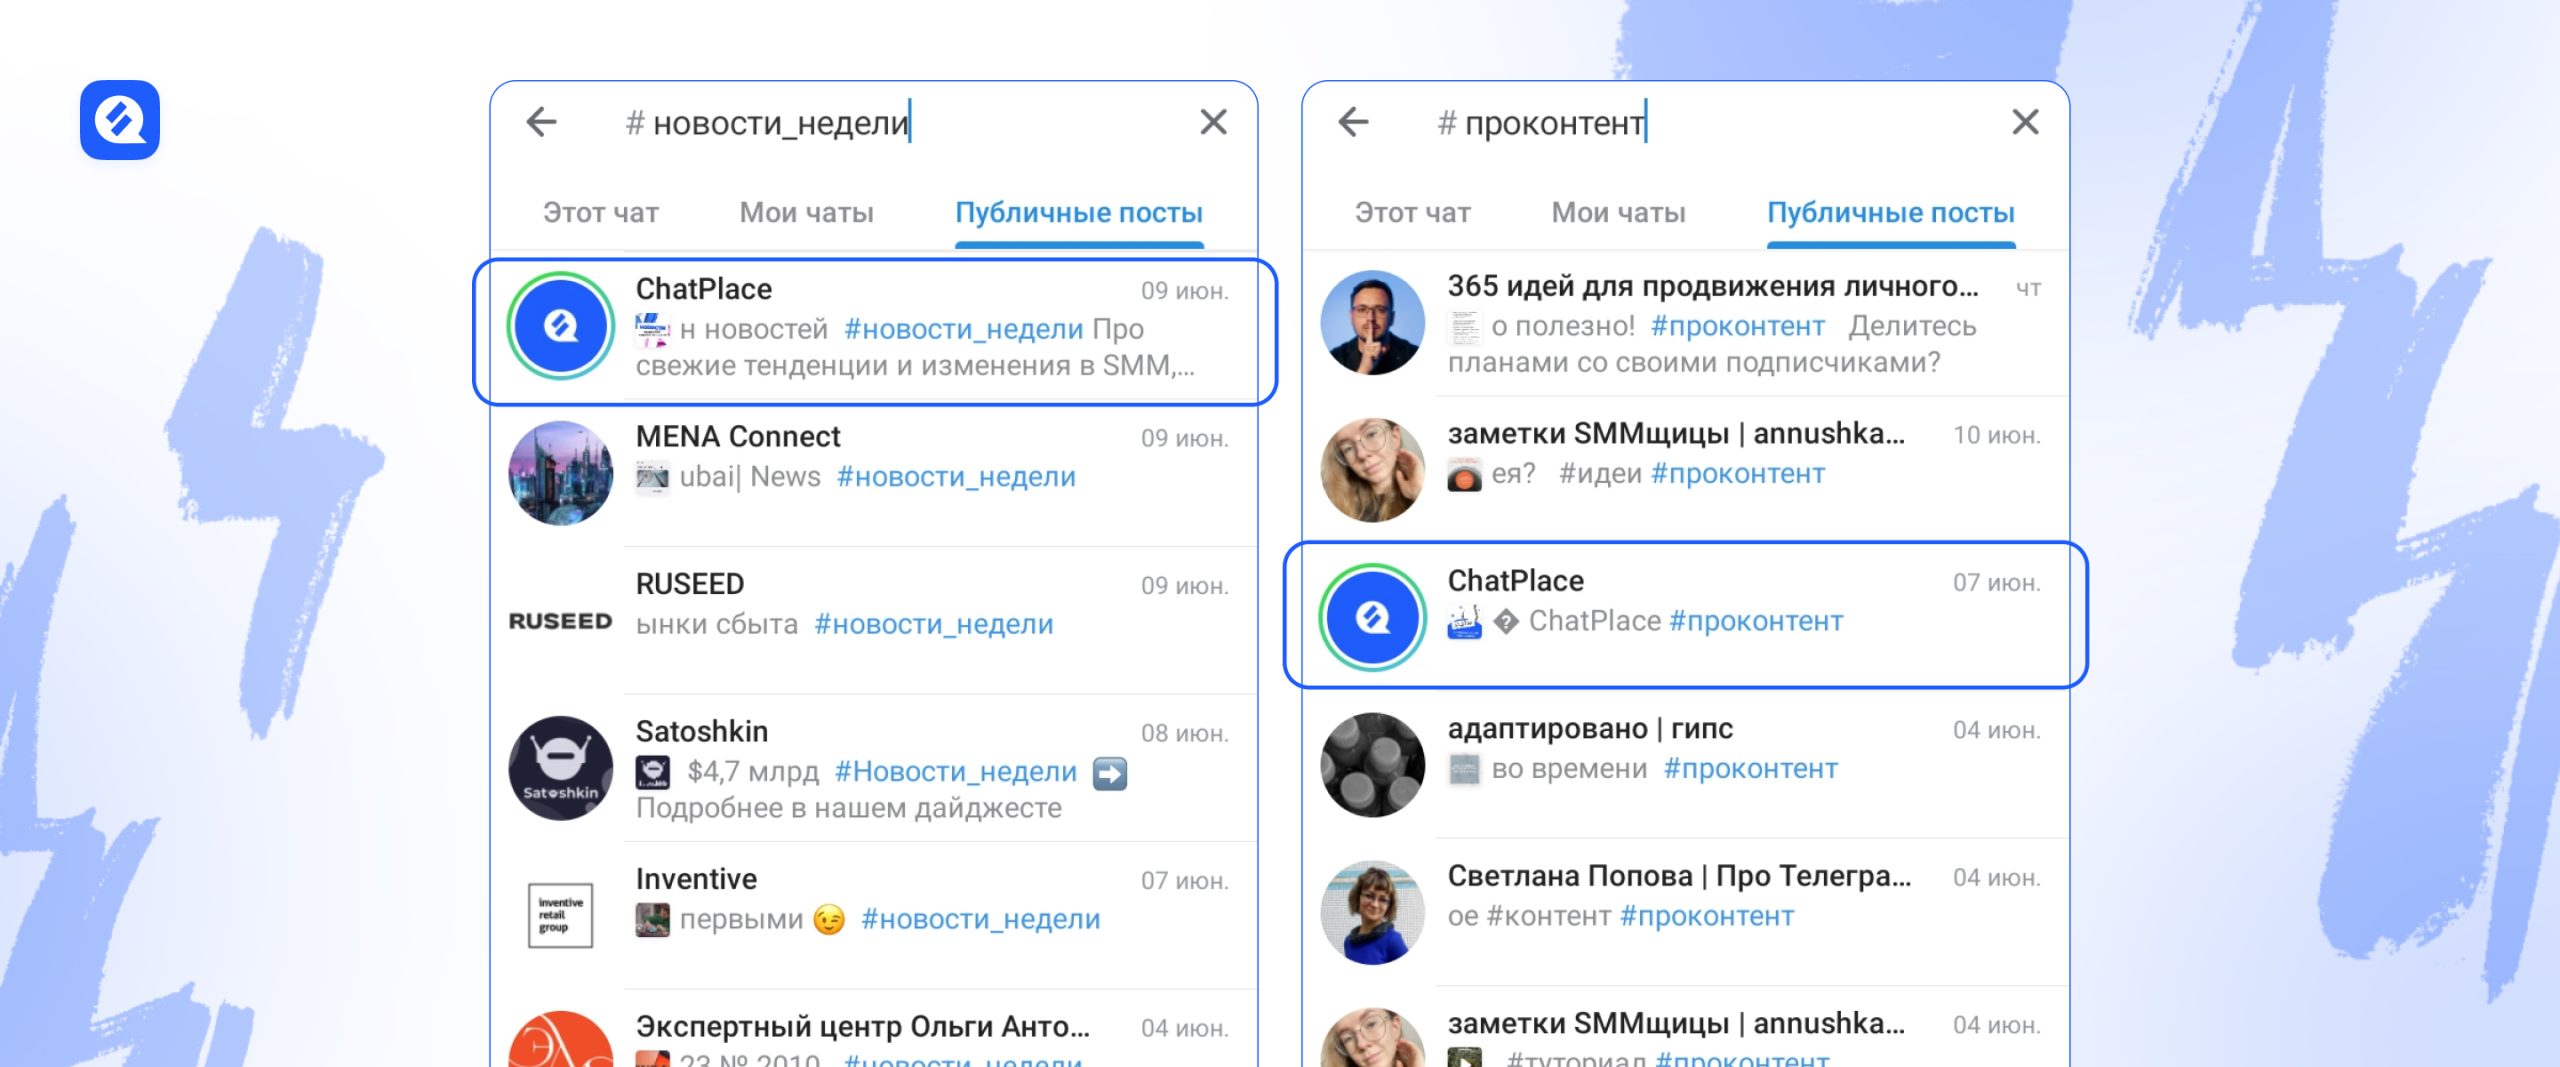The height and width of the screenshot is (1067, 2560).
Task: Open MENA Connect channel avatar
Action: coord(561,473)
